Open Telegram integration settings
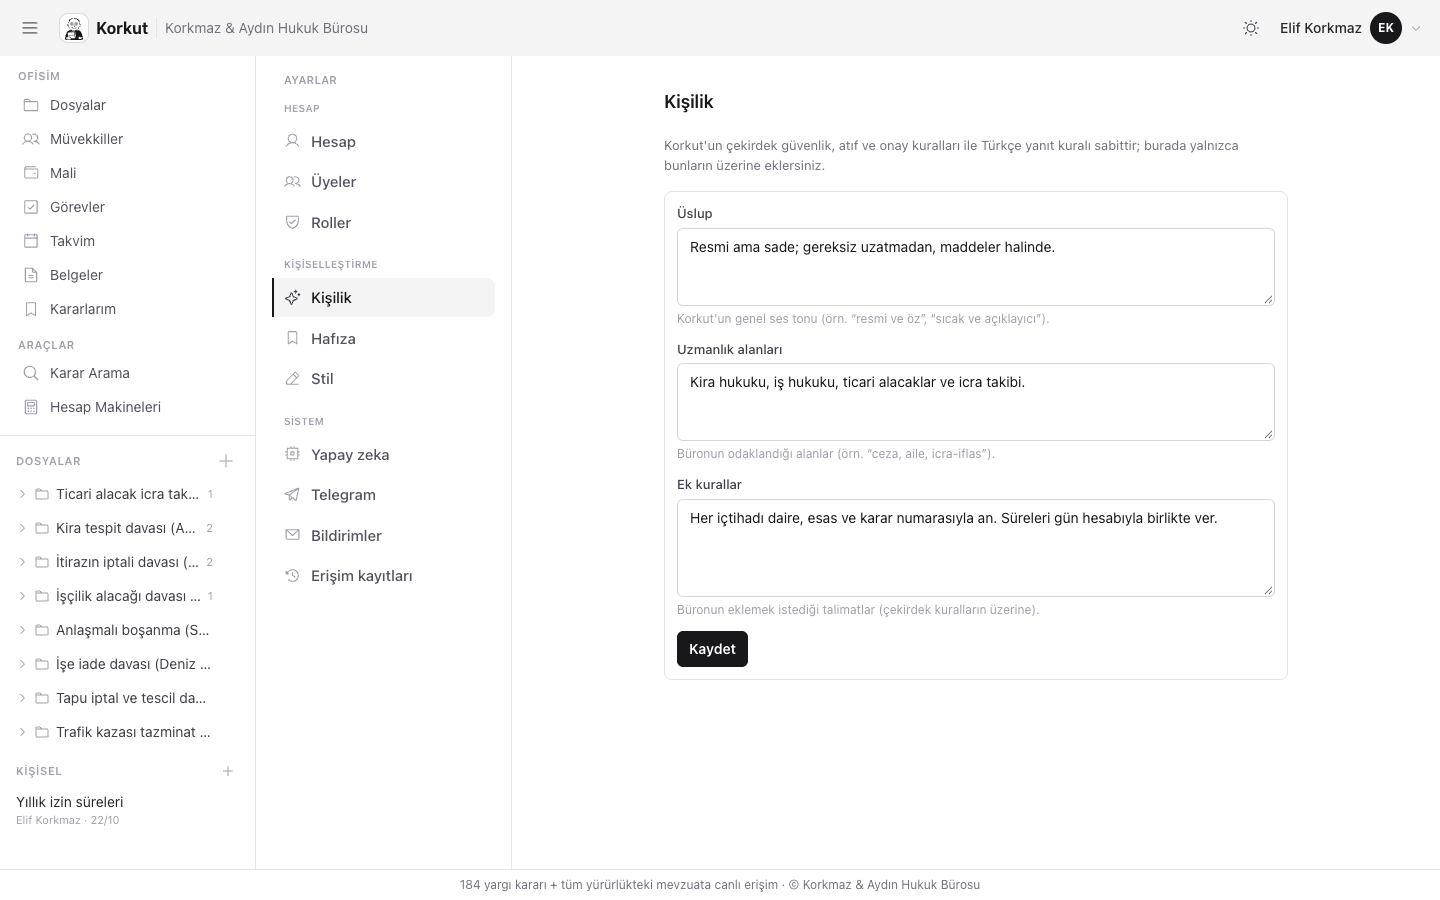Screen dimensions: 1440x900 383,495
